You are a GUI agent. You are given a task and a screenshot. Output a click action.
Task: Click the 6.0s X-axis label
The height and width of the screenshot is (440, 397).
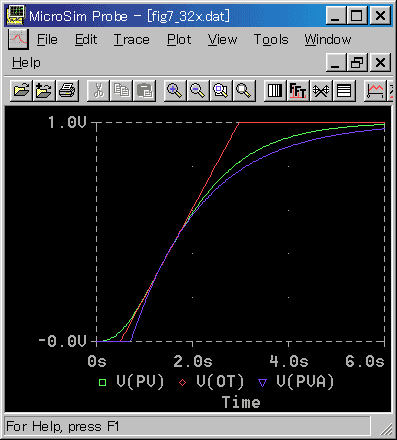pos(365,361)
